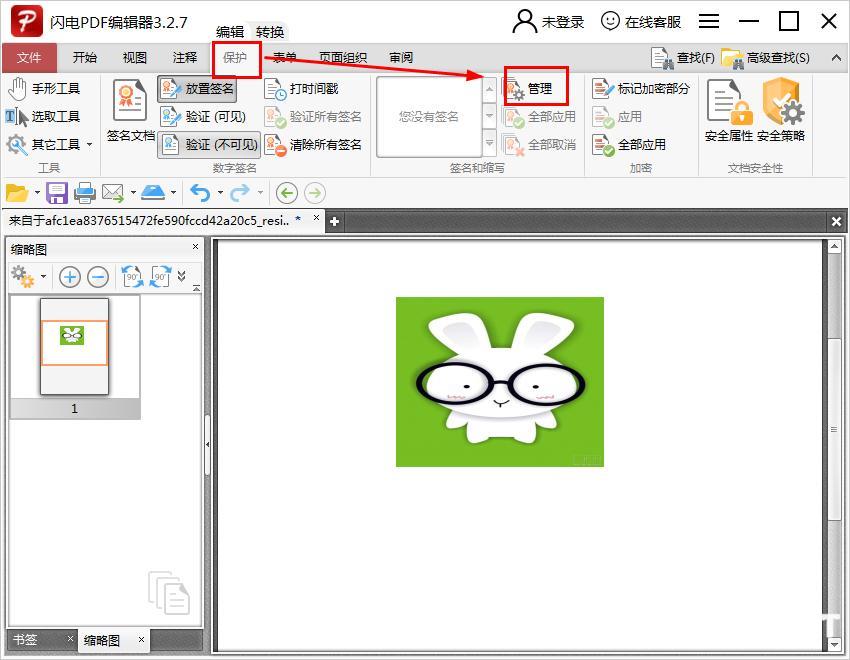Select page 1 thumbnail
This screenshot has height=660, width=850.
coord(75,357)
